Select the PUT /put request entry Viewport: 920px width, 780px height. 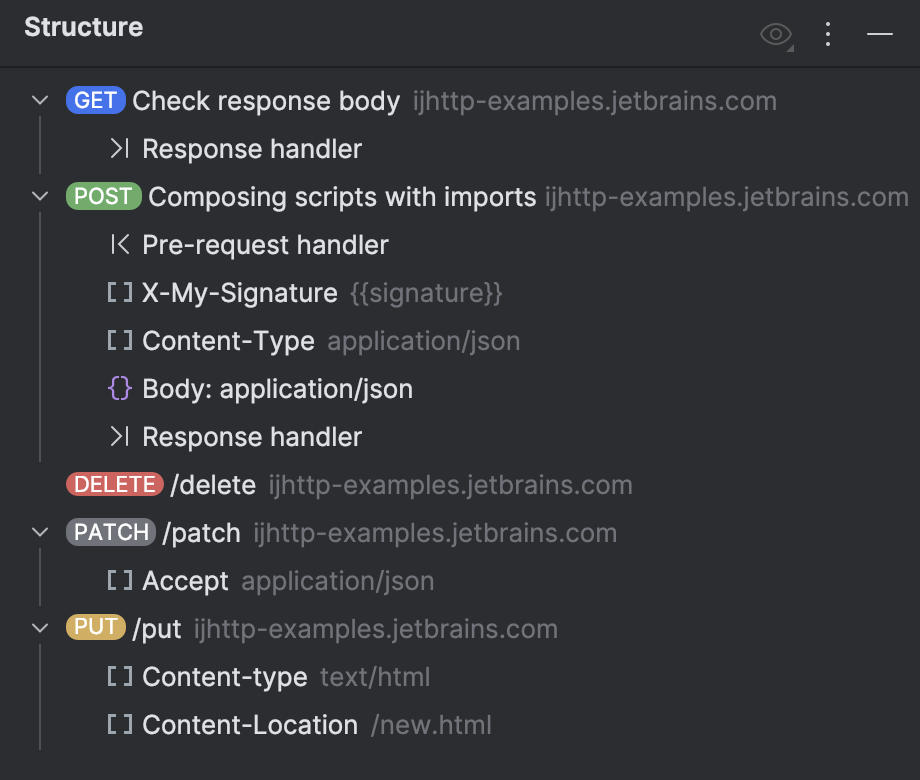click(156, 628)
